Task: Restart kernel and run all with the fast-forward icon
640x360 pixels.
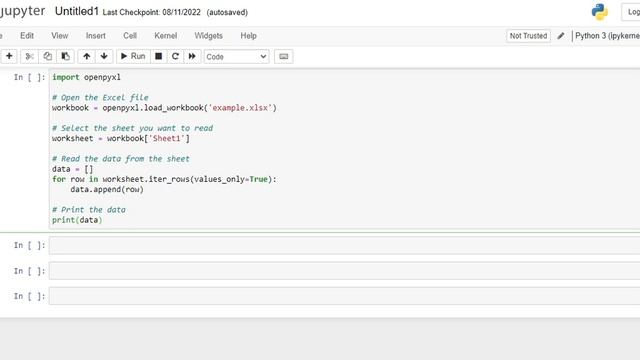Action: pyautogui.click(x=192, y=56)
